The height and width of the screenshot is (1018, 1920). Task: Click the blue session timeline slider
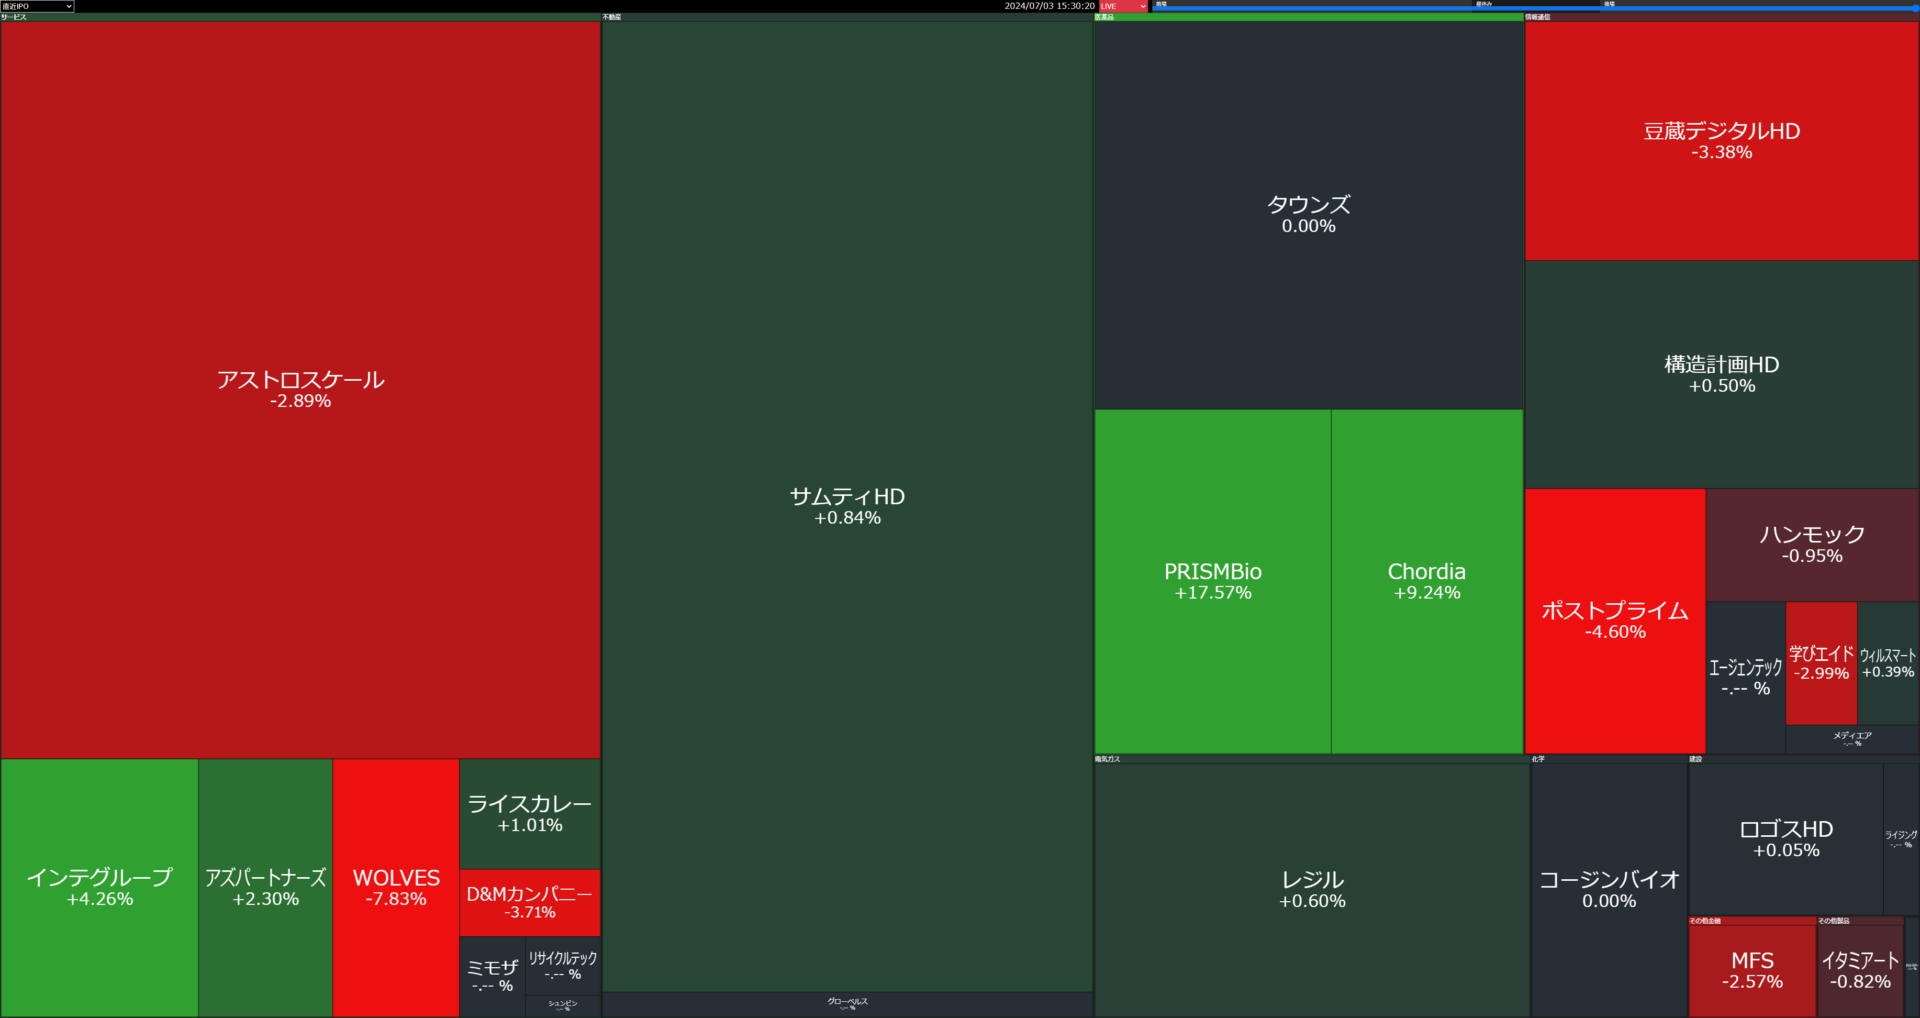click(1535, 8)
